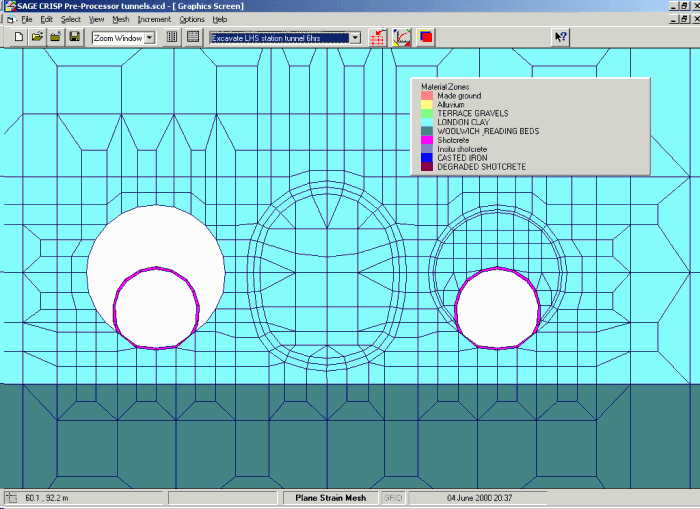Open the View menu

(96, 20)
